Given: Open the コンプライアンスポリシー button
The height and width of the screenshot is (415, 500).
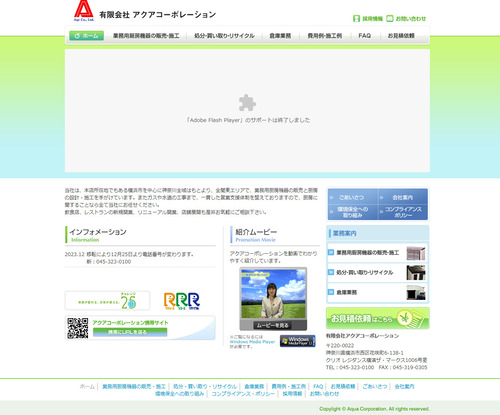Looking at the screenshot, I should pyautogui.click(x=403, y=212).
